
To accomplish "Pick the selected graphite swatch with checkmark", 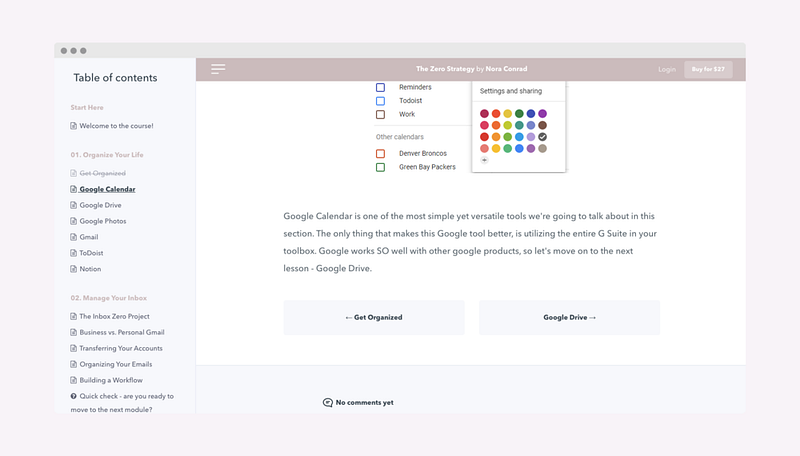I will (542, 137).
